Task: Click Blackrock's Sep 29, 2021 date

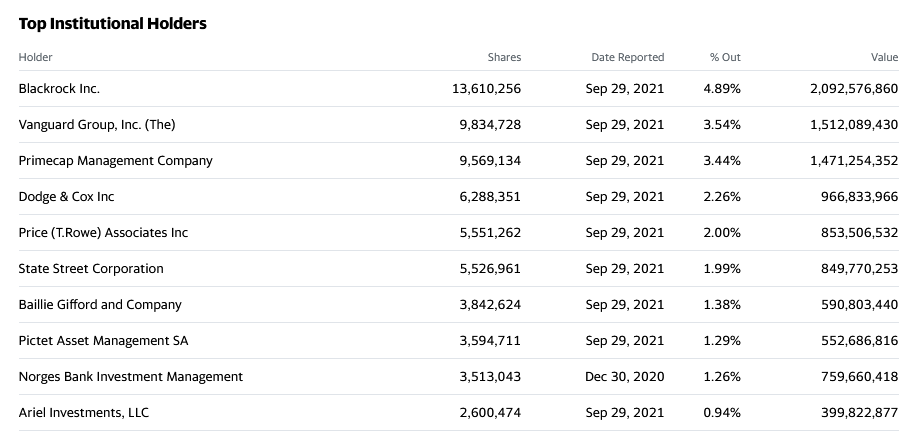Action: (624, 89)
